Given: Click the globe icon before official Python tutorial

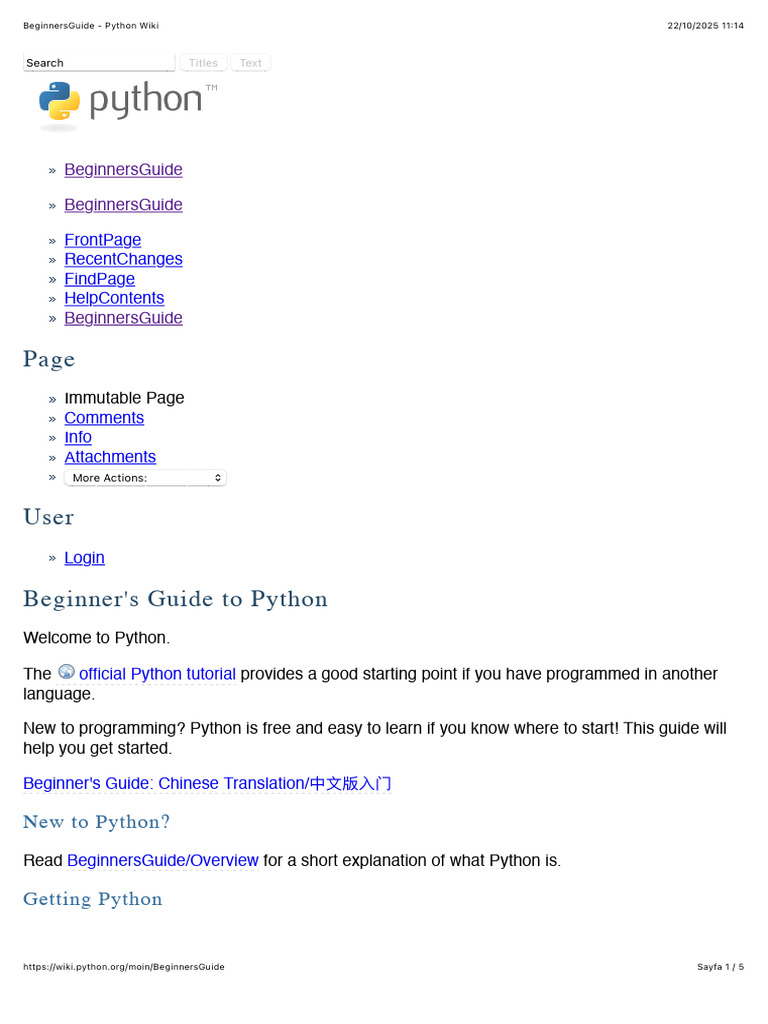Looking at the screenshot, I should point(66,672).
